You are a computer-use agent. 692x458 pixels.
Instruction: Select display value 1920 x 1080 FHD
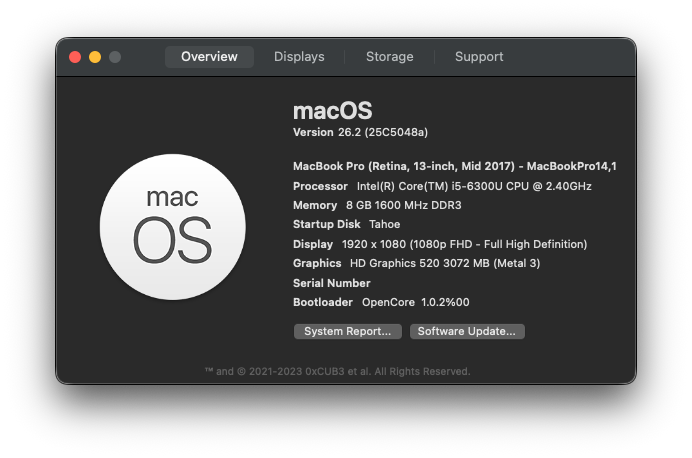[464, 244]
